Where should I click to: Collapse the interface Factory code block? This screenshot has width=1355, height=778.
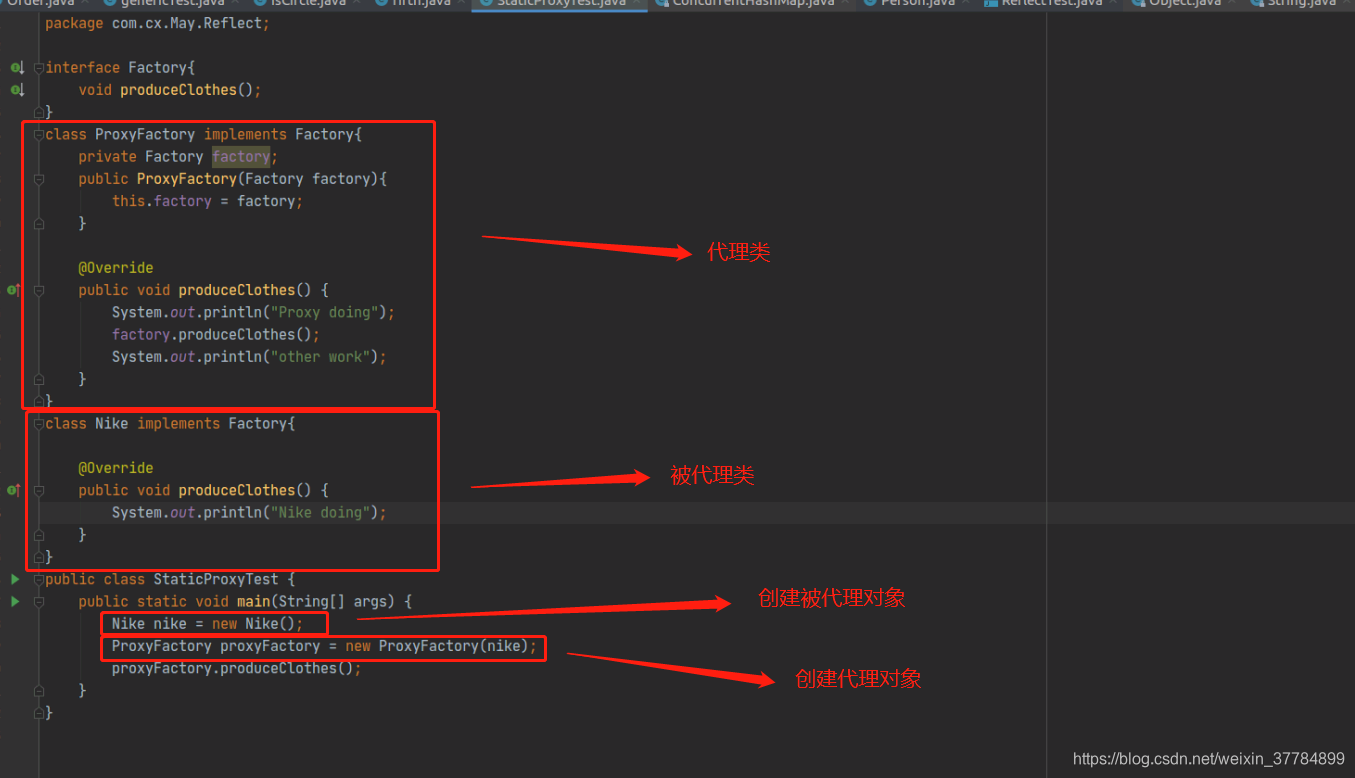click(39, 68)
